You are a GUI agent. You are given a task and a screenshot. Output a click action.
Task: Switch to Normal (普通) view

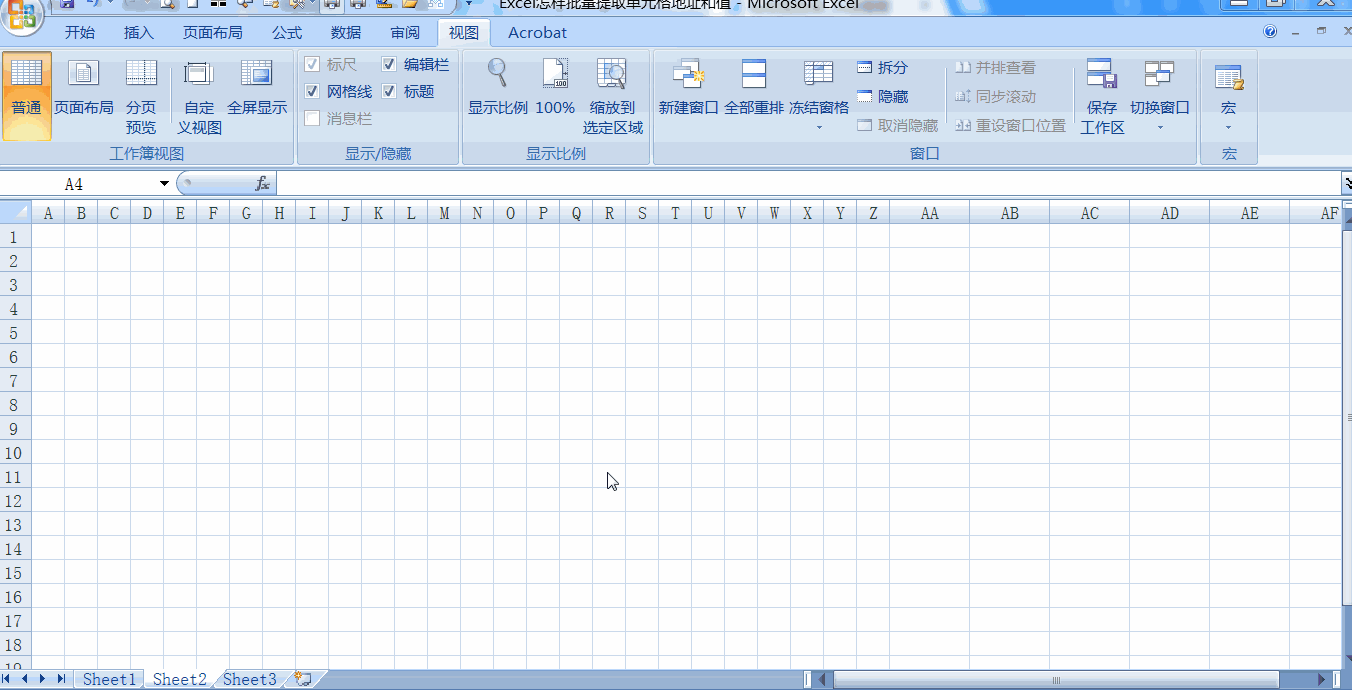pos(27,96)
